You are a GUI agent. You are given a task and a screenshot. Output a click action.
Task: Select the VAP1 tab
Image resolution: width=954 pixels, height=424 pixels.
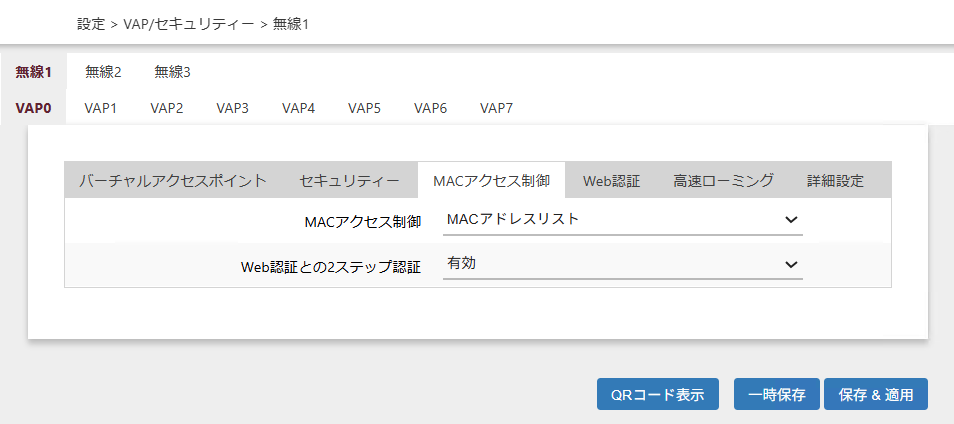[x=100, y=109]
